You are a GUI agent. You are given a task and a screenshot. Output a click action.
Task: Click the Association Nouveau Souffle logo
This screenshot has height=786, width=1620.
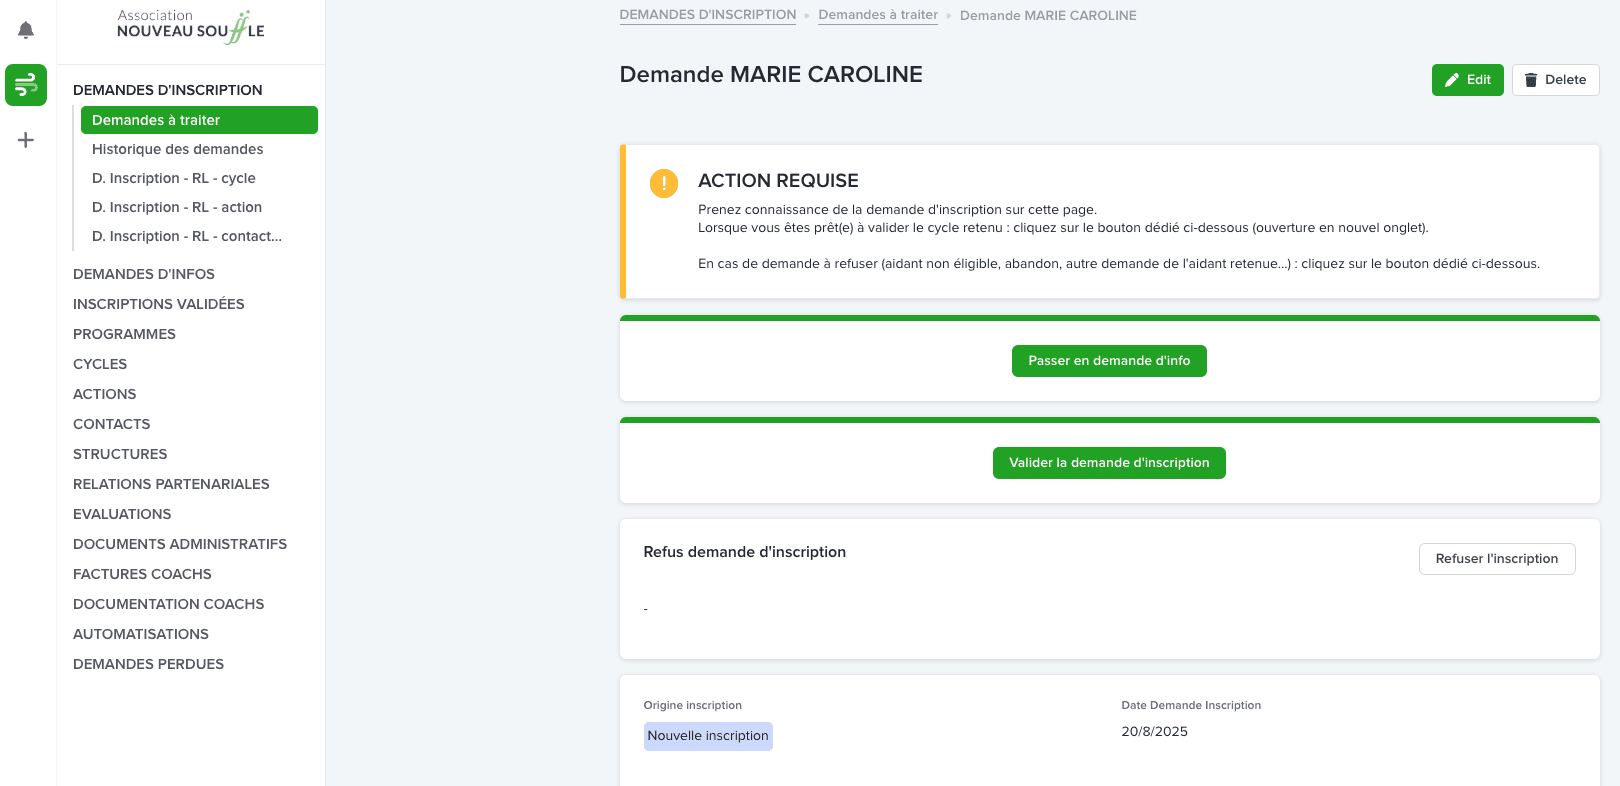[x=191, y=25]
